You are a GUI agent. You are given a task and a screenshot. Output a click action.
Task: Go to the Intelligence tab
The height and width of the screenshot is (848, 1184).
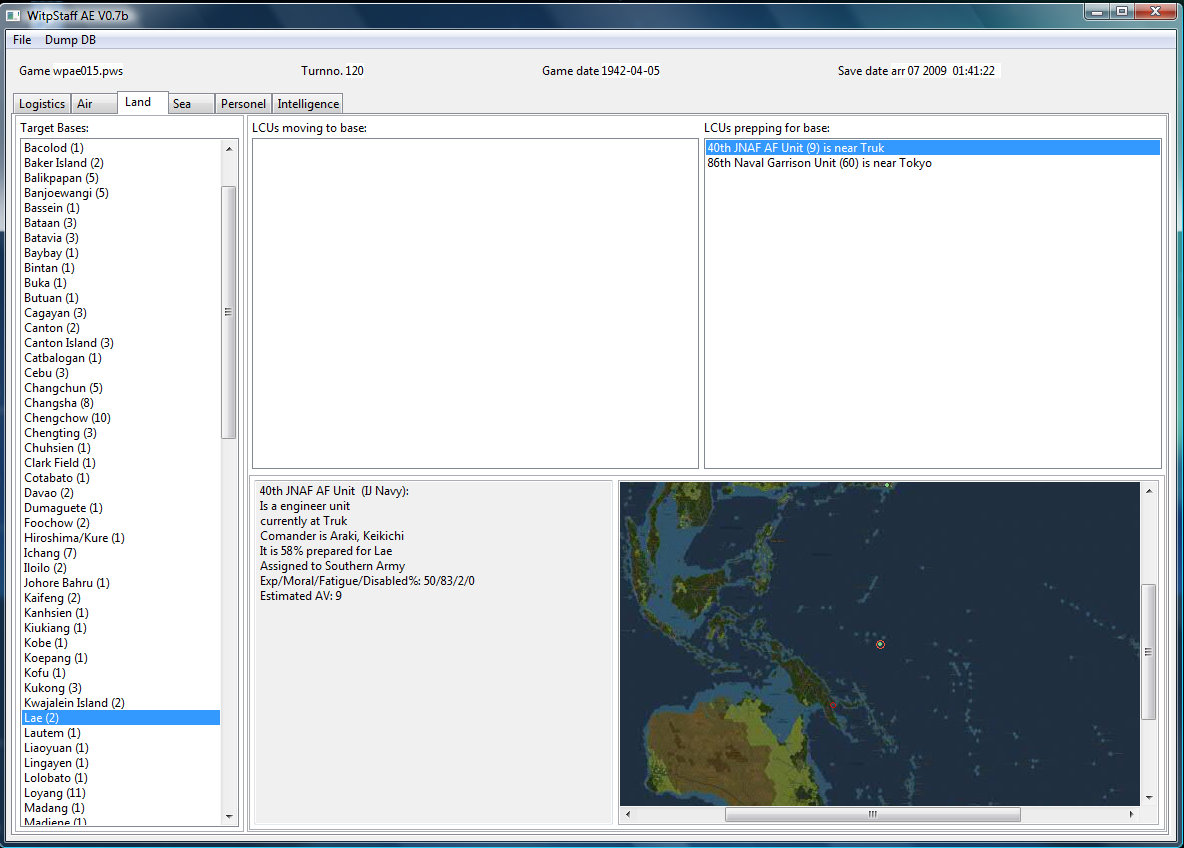pyautogui.click(x=308, y=104)
